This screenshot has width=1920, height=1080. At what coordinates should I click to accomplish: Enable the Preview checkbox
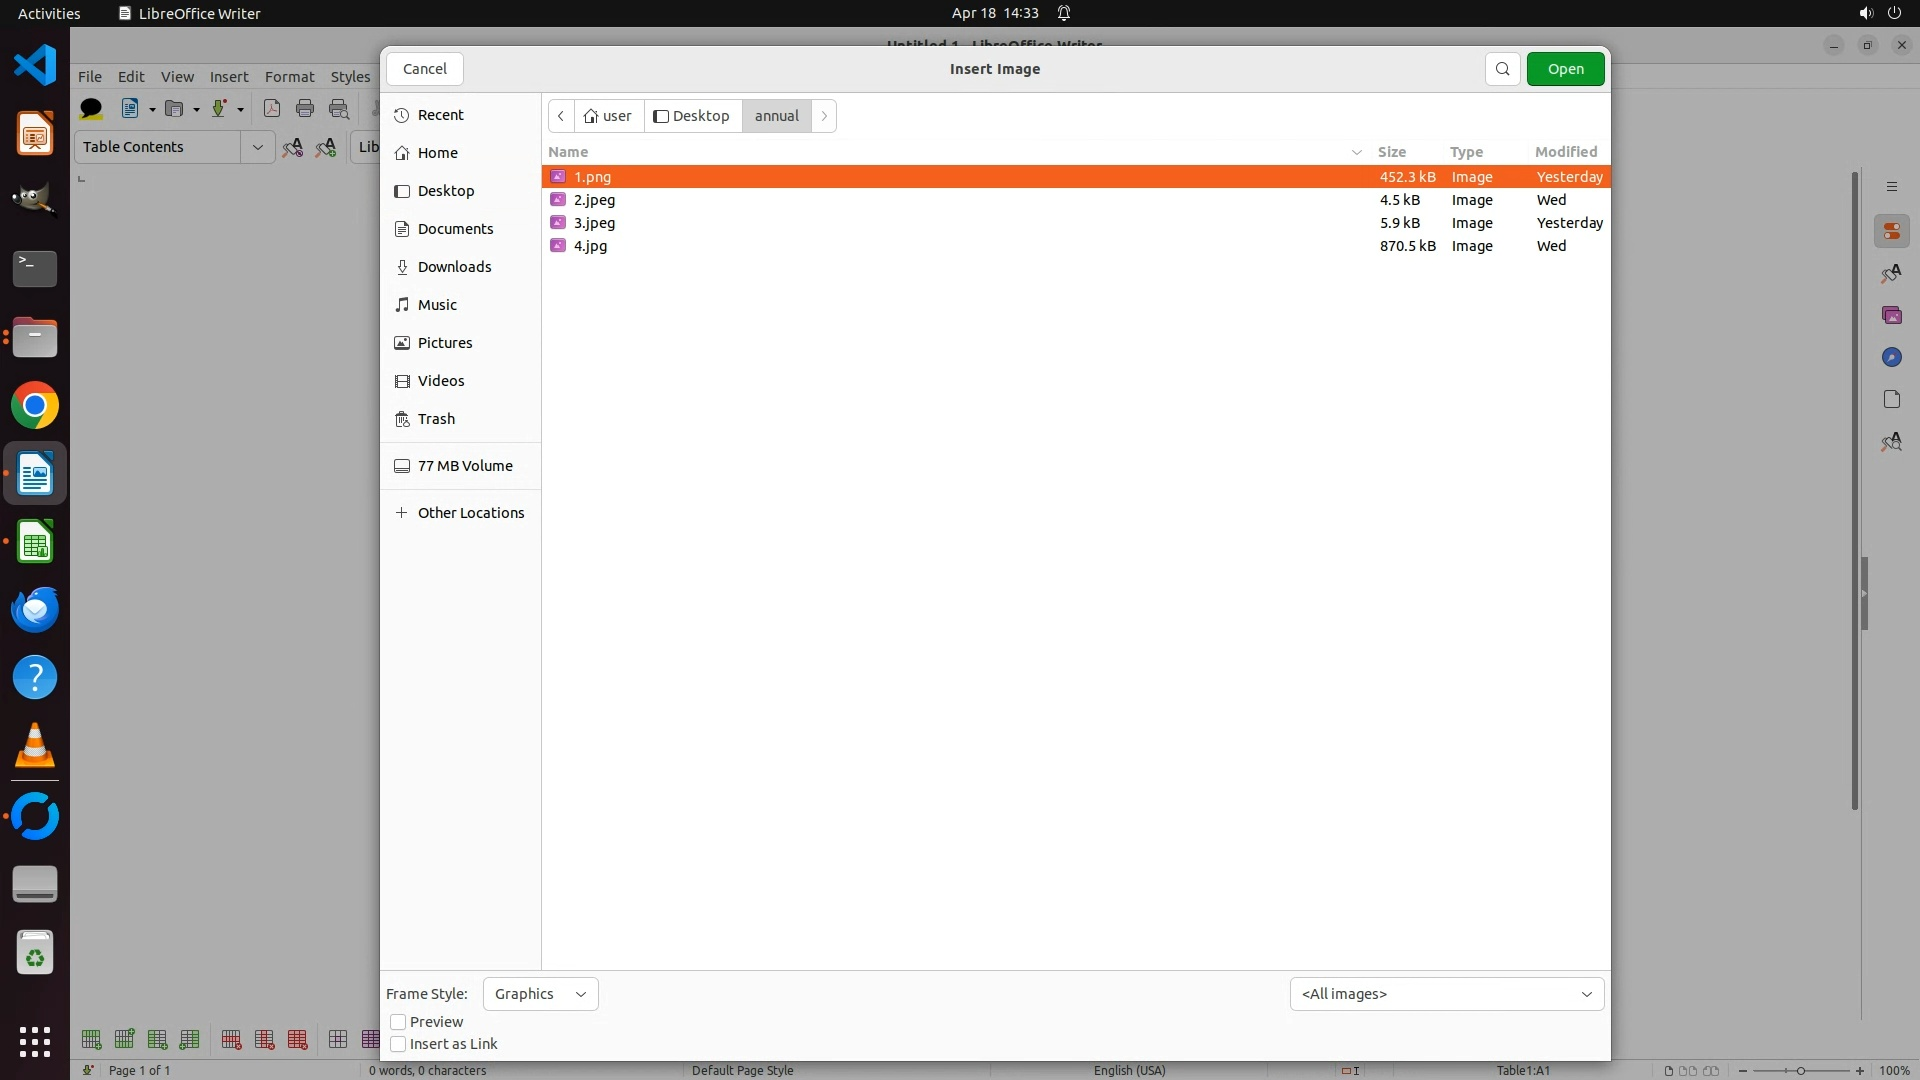[398, 1022]
